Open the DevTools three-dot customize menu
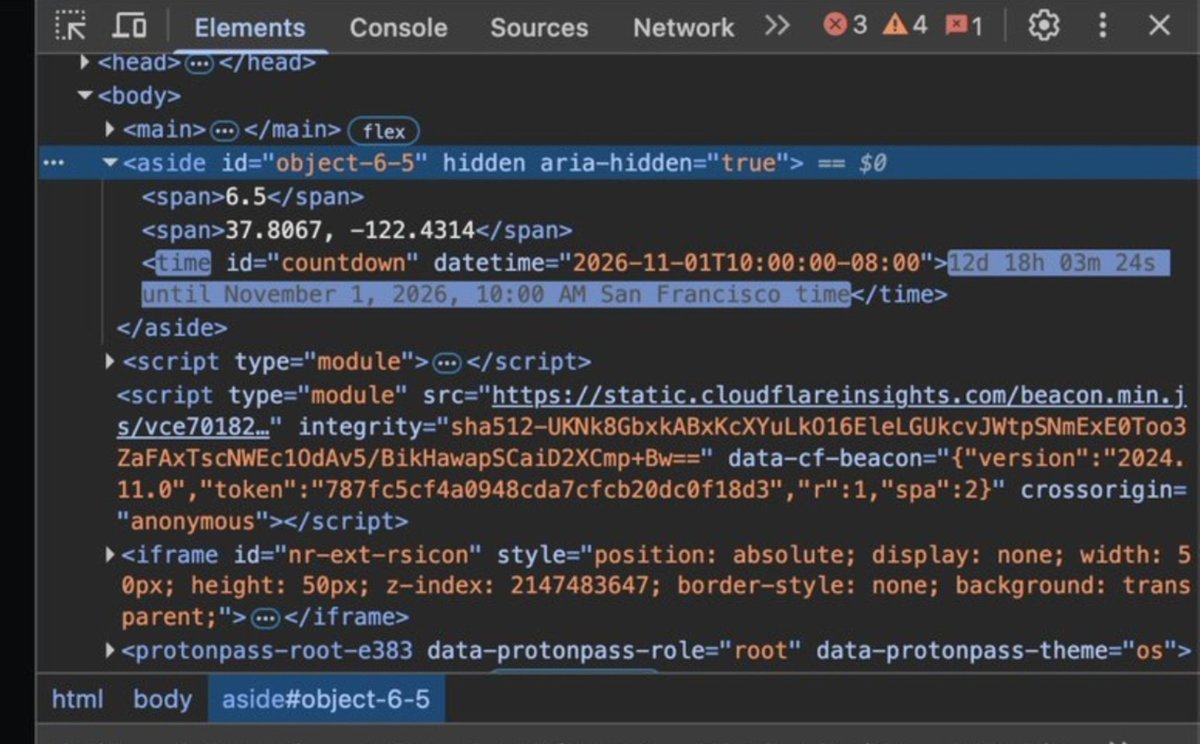Image resolution: width=1200 pixels, height=744 pixels. [x=1102, y=25]
